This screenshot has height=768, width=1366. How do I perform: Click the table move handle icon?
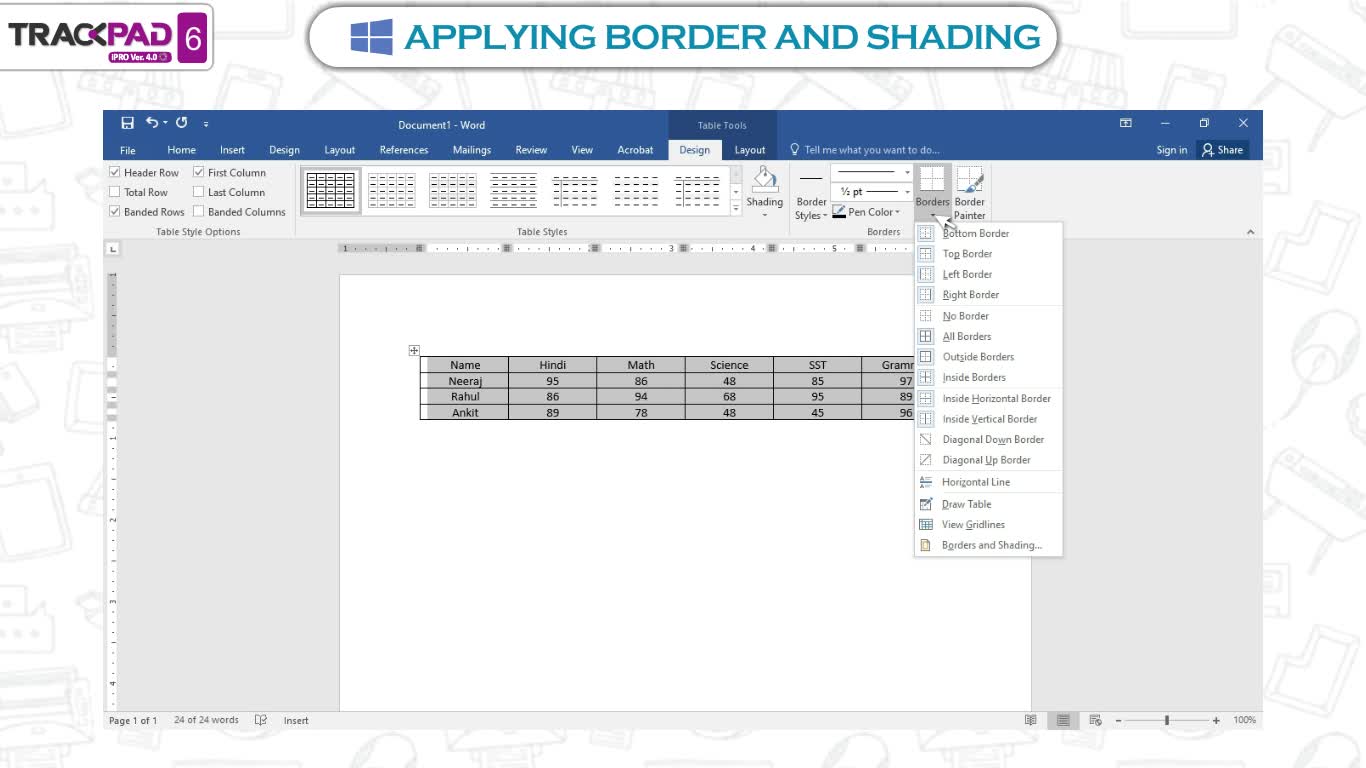414,350
